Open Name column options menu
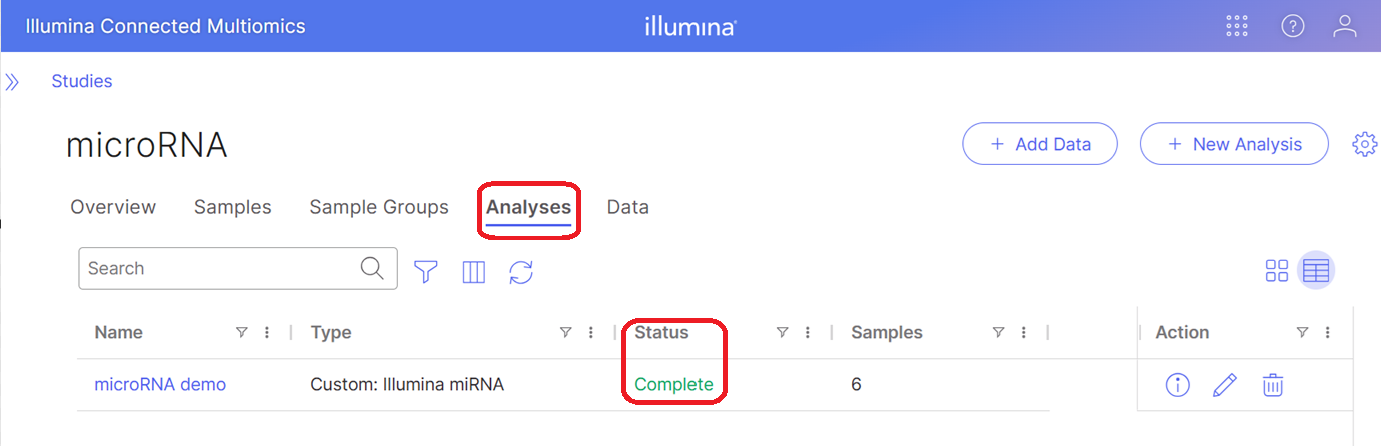 pyautogui.click(x=267, y=332)
